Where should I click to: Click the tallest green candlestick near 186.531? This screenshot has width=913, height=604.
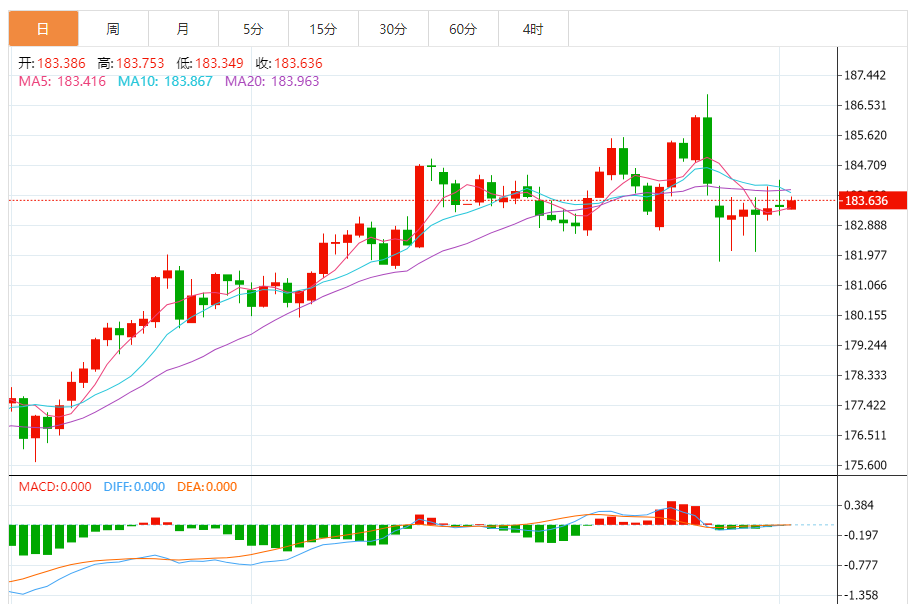707,150
